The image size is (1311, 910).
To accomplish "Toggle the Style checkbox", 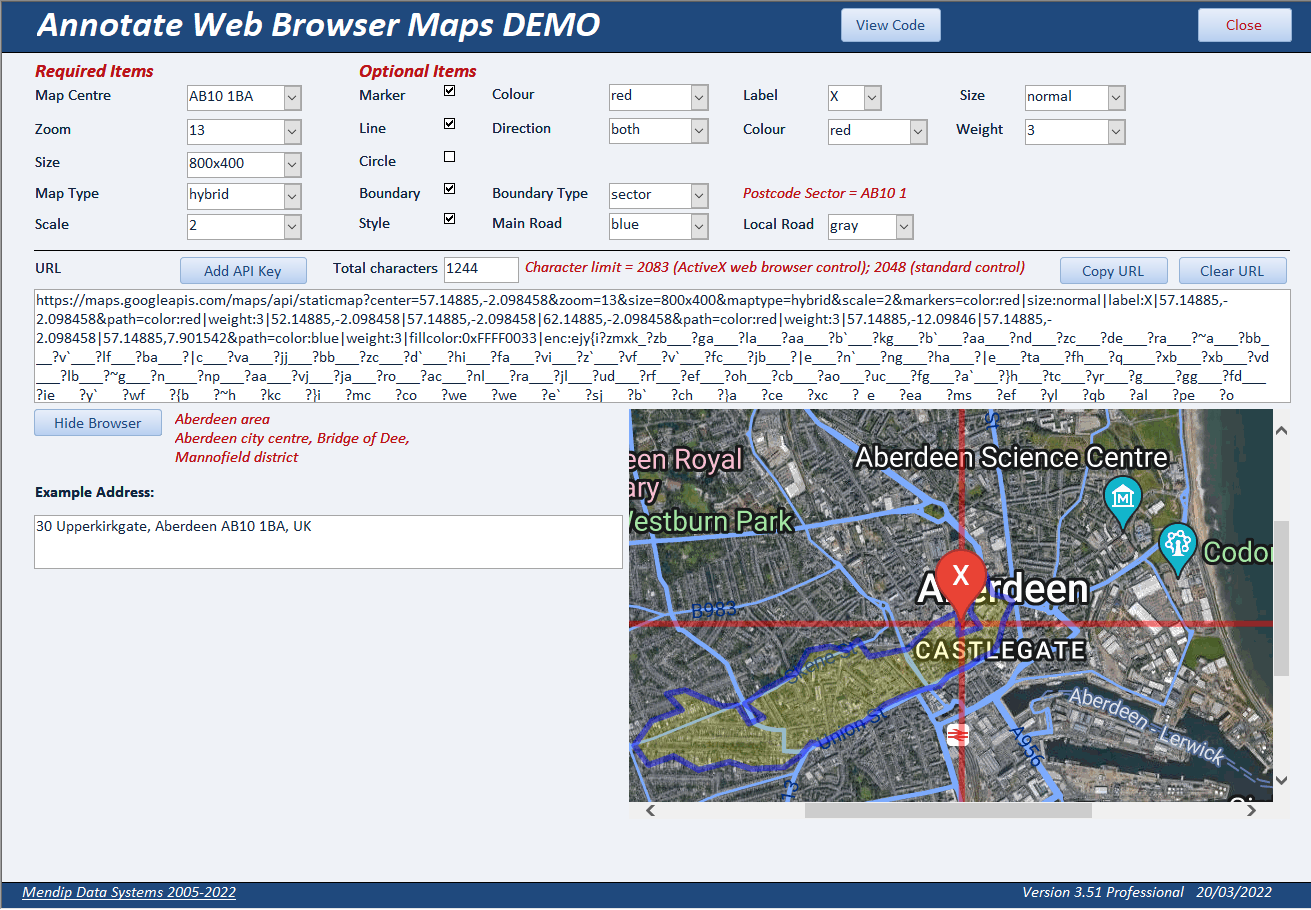I will (450, 218).
